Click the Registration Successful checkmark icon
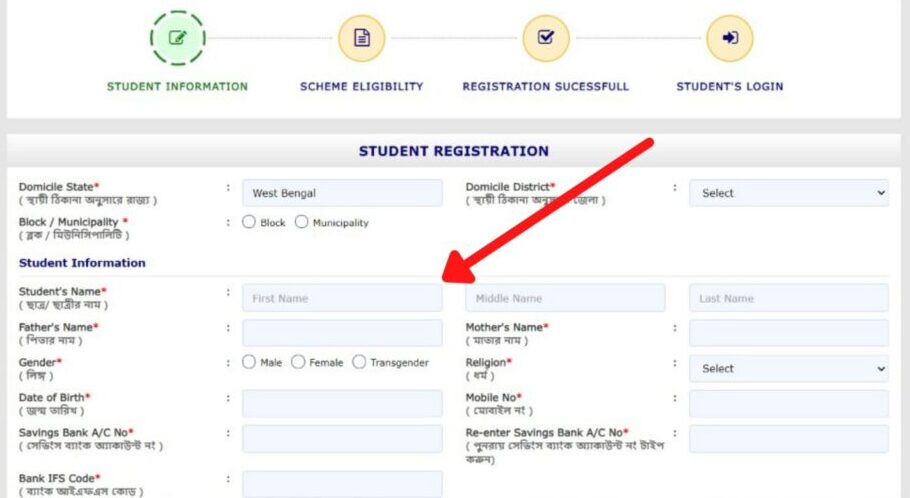910x498 pixels. 545,38
